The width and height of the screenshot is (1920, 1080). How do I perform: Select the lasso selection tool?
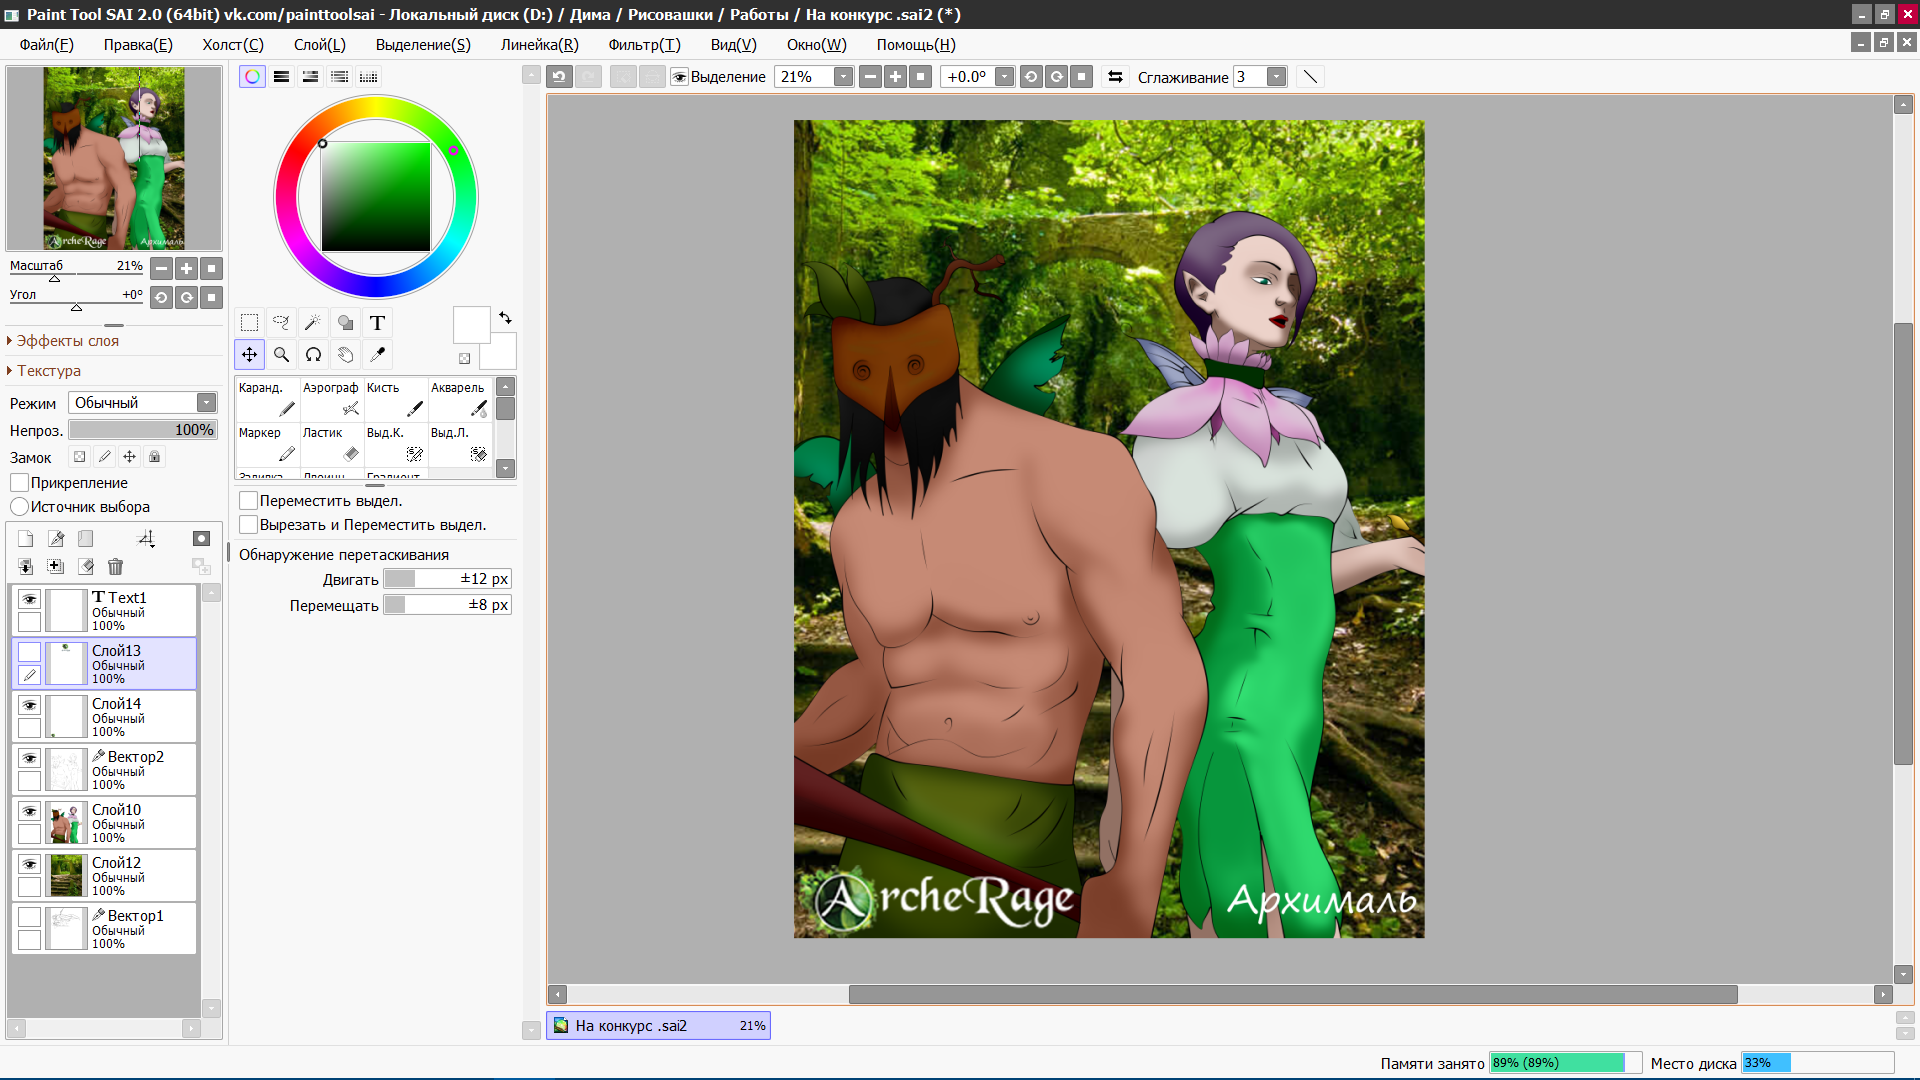pyautogui.click(x=282, y=323)
